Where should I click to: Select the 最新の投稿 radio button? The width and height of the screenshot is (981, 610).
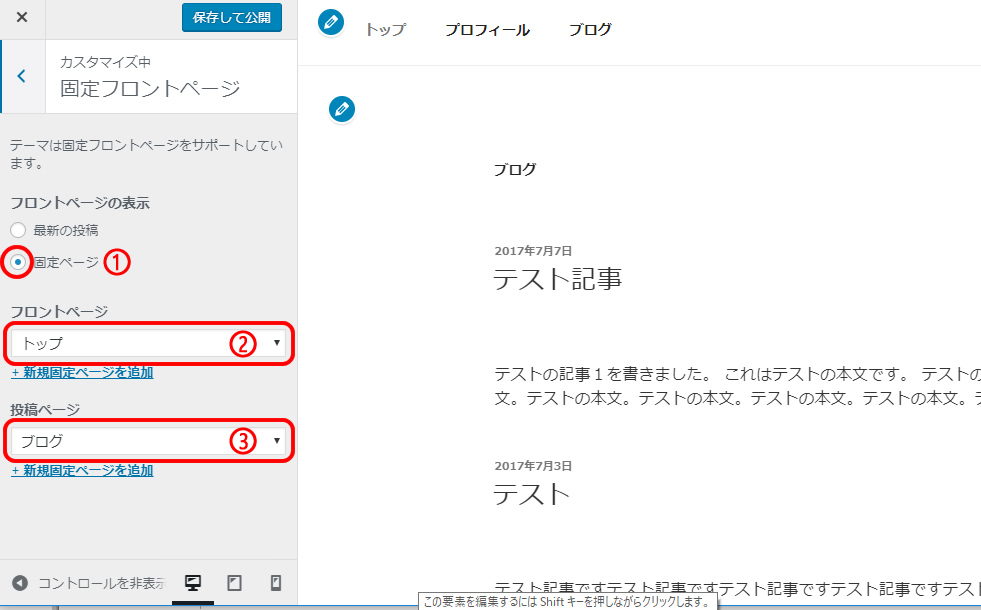[x=18, y=230]
